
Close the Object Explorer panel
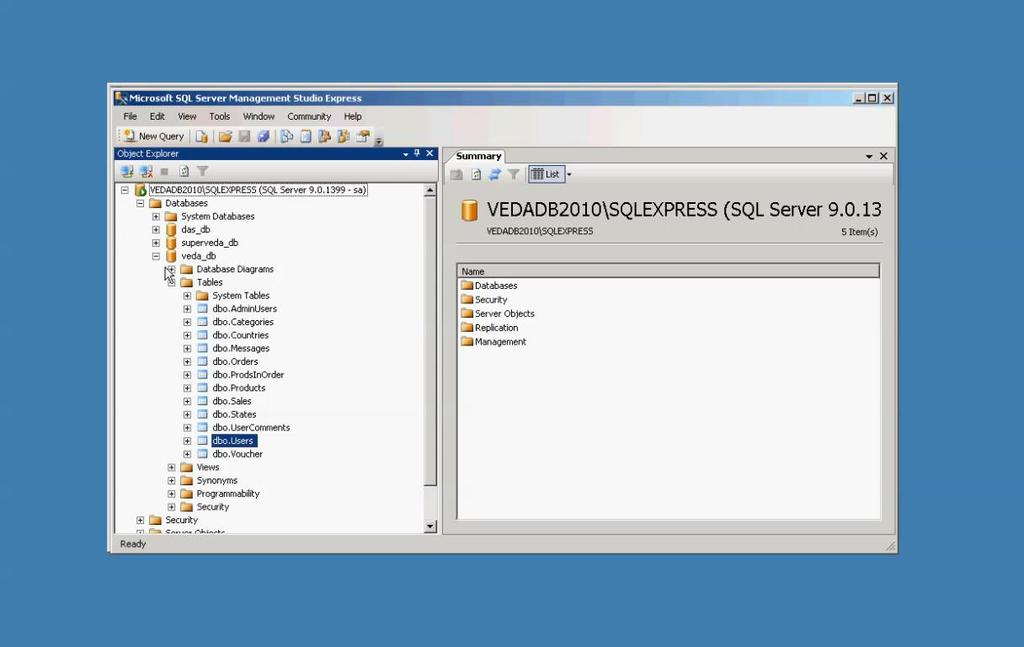[x=430, y=153]
